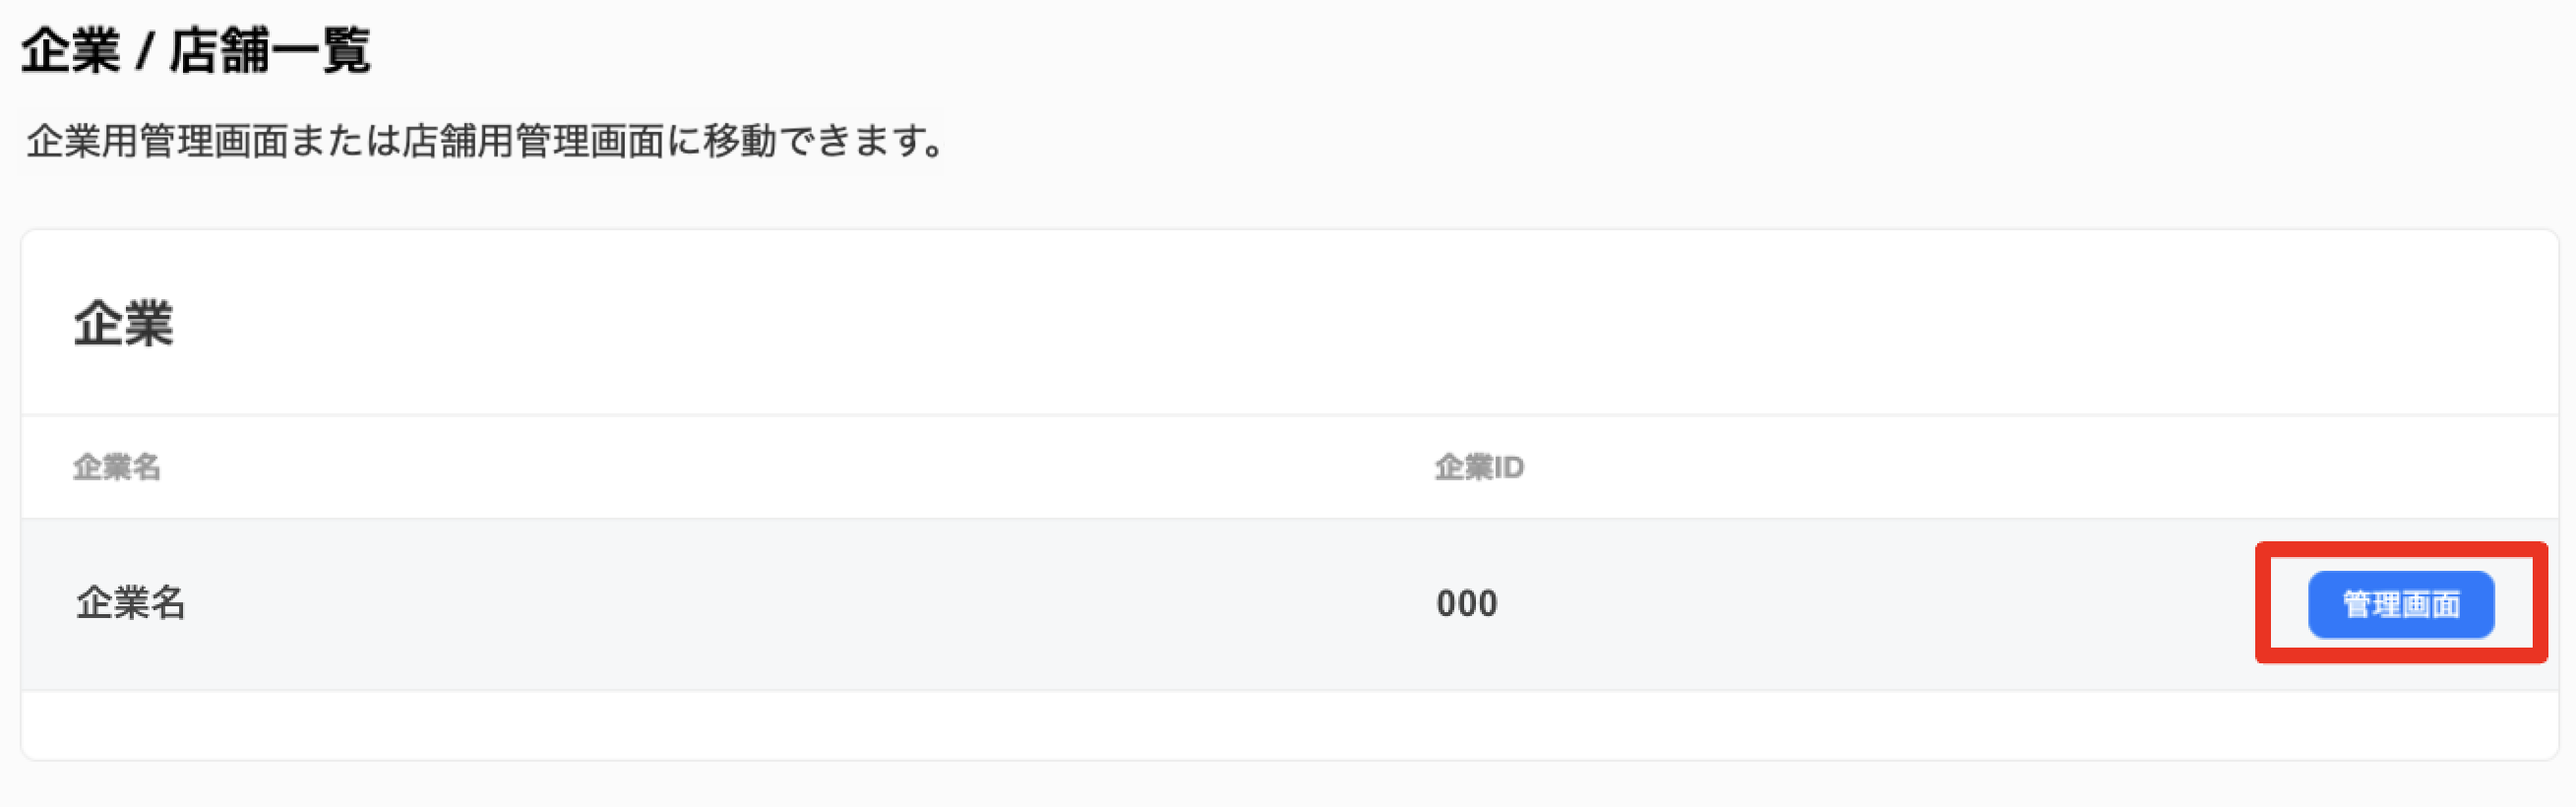
Task: Select the 企業名 cell in the table row
Action: (x=130, y=603)
